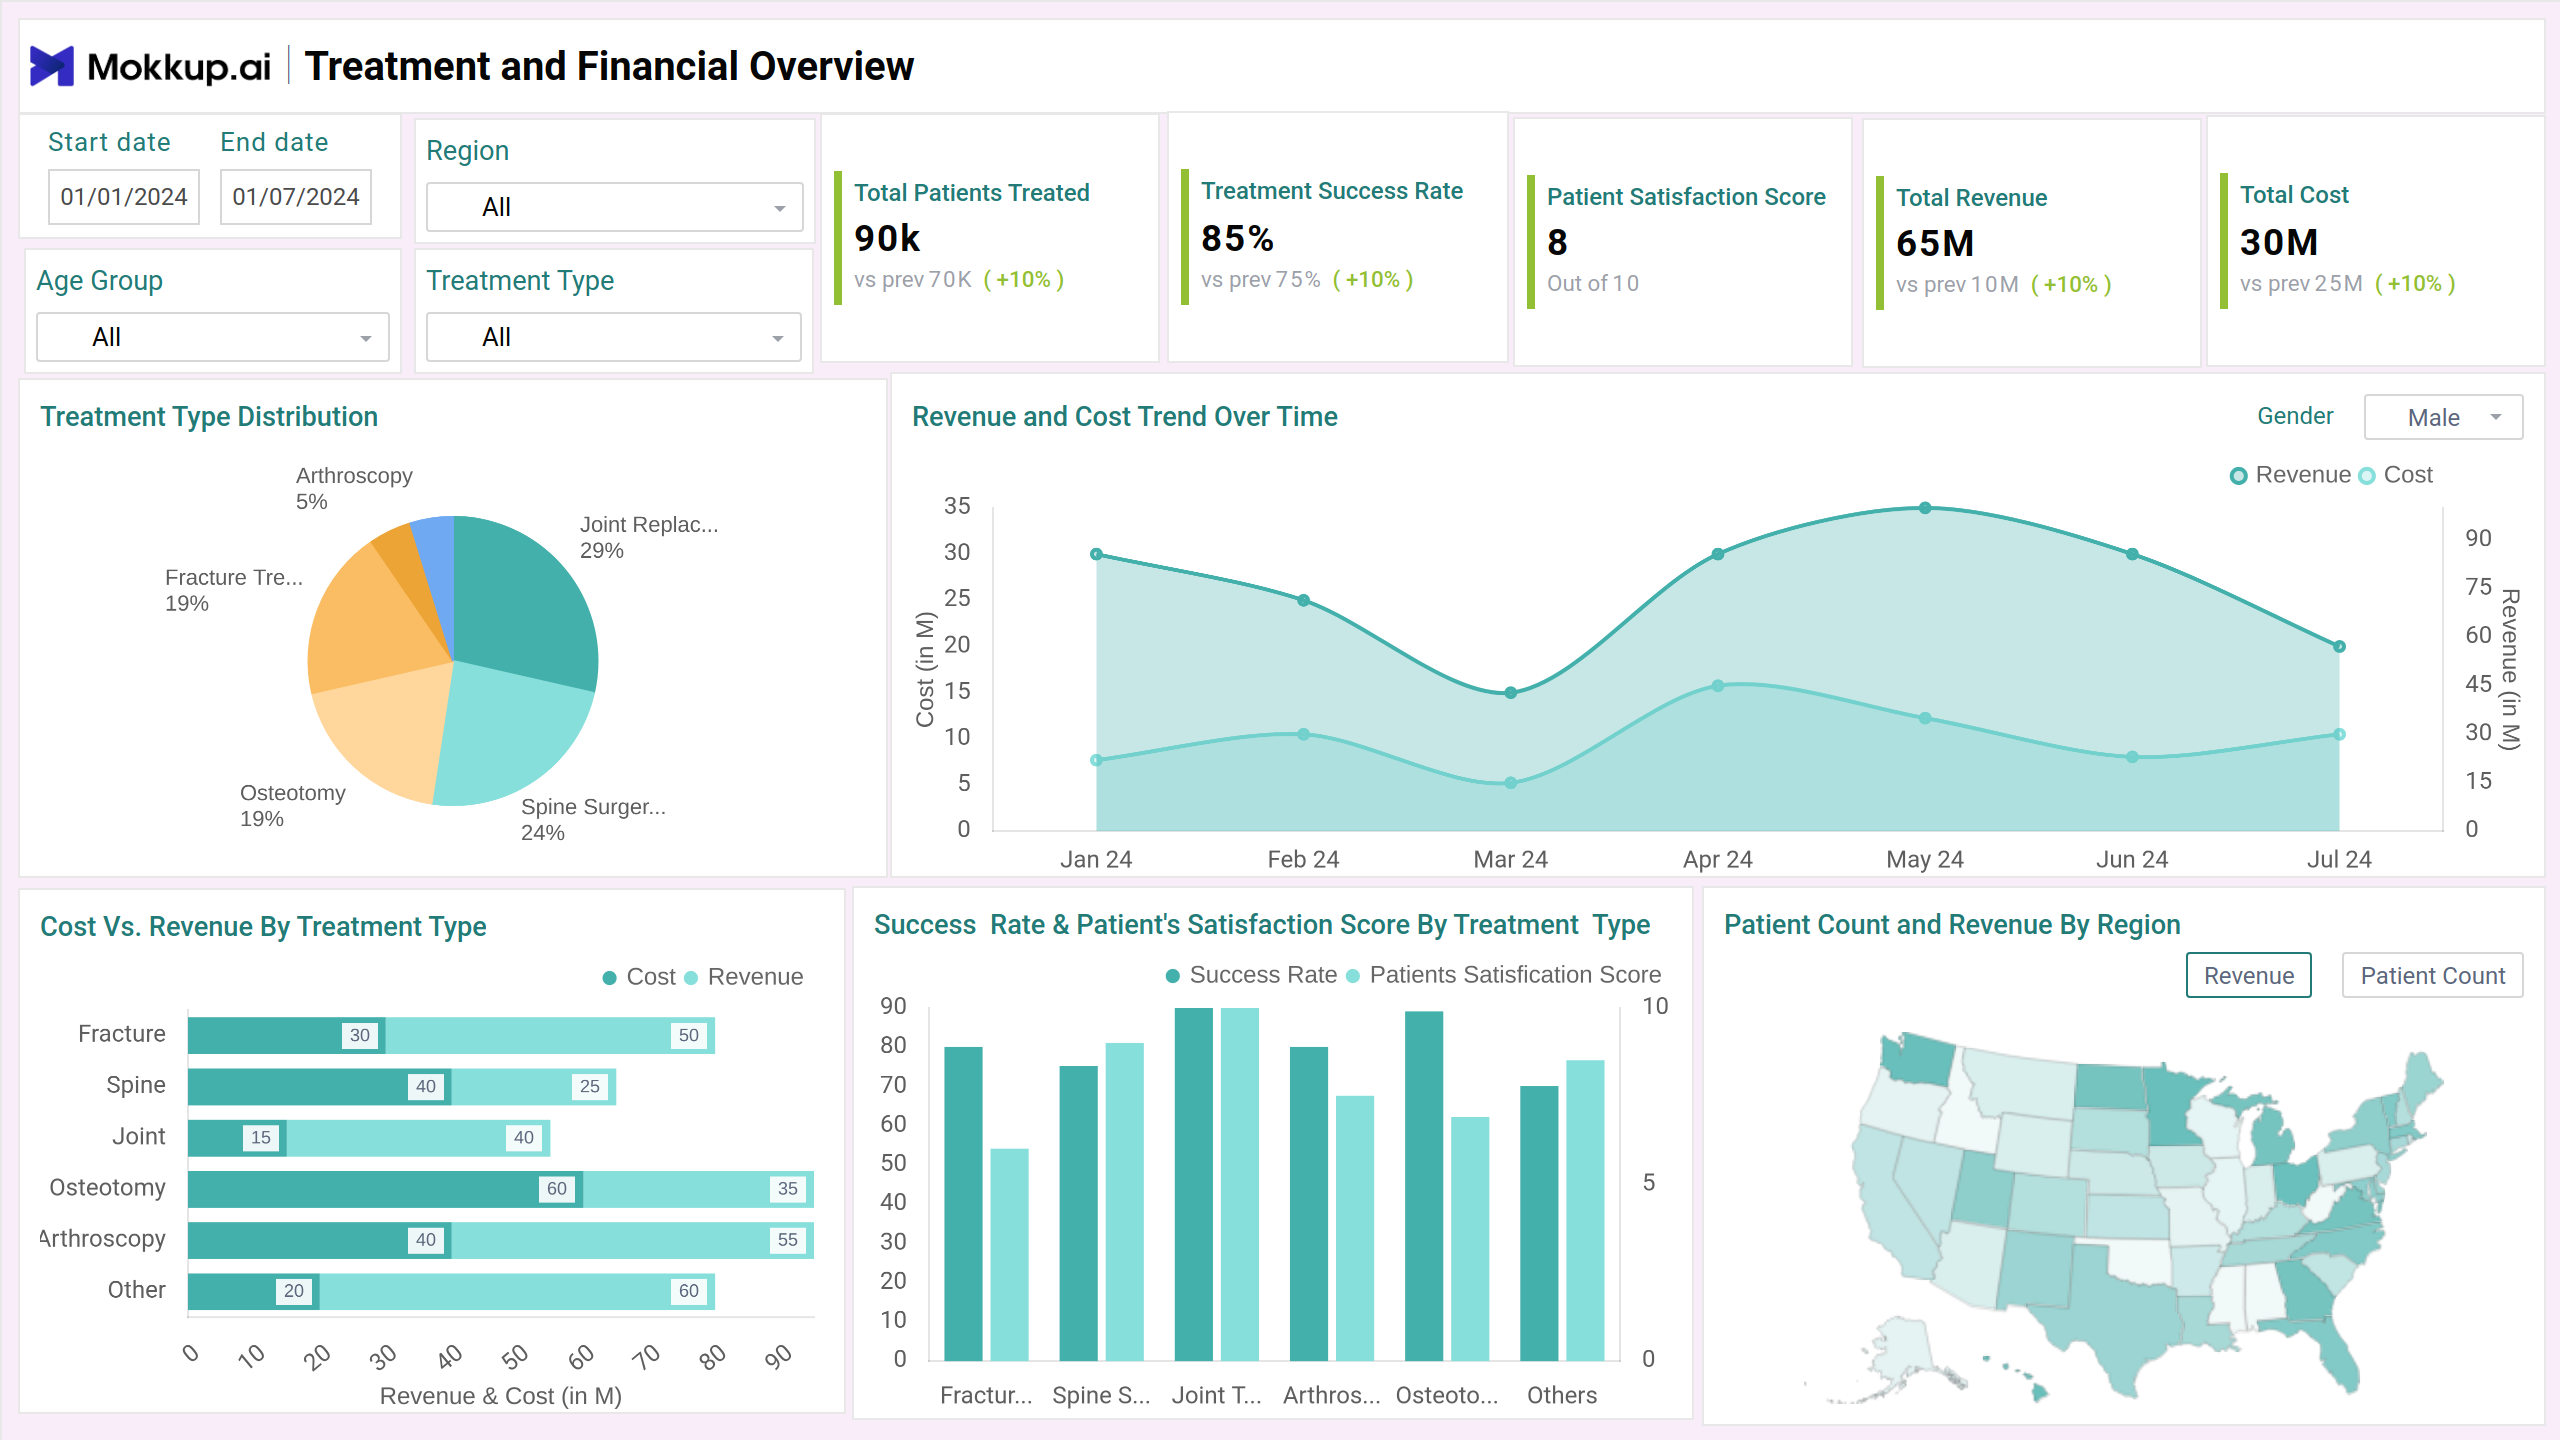Click the Total Patients Treated value 90k

click(x=887, y=238)
